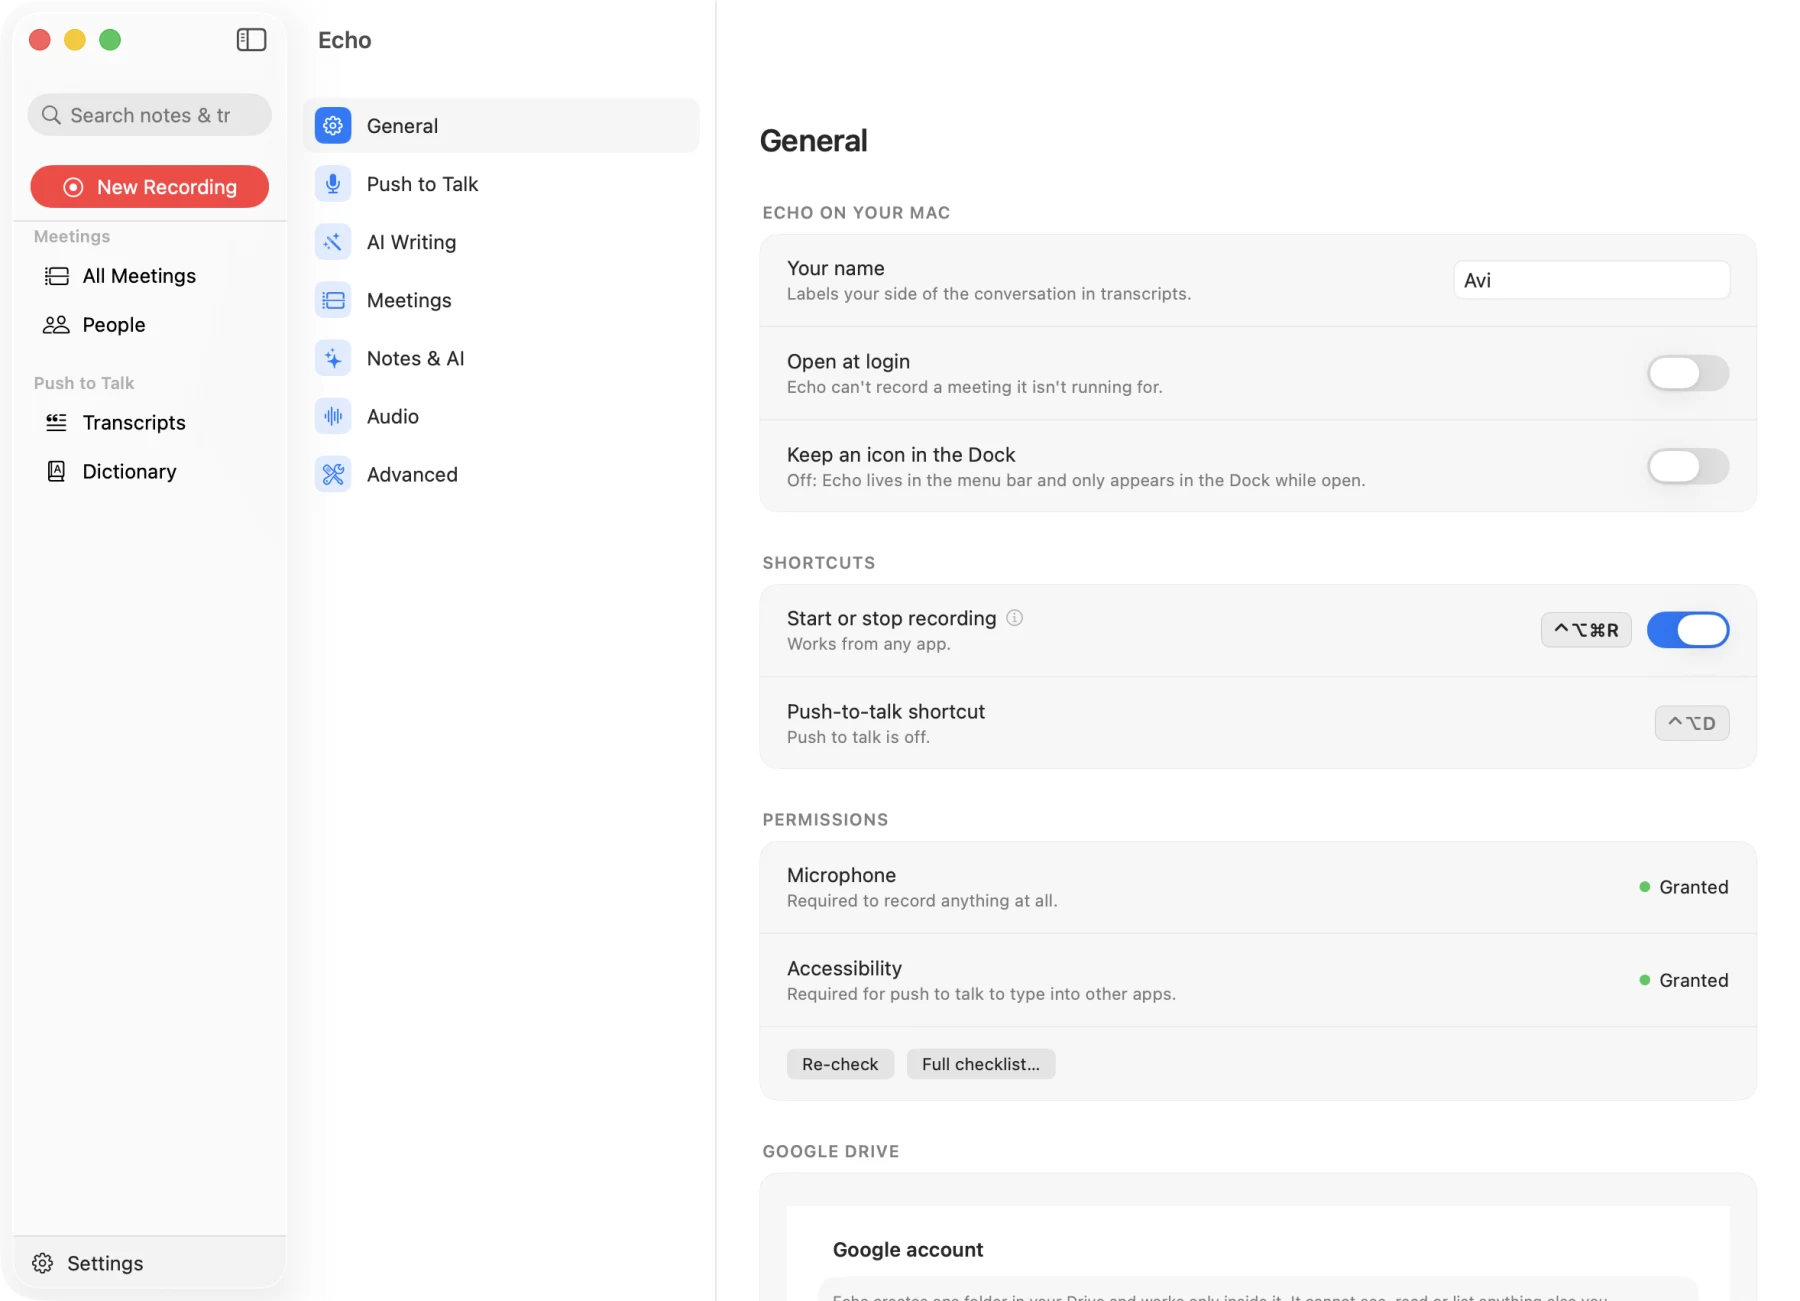Disable the Start or stop recording shortcut toggle
This screenshot has height=1301, width=1800.
(1688, 630)
